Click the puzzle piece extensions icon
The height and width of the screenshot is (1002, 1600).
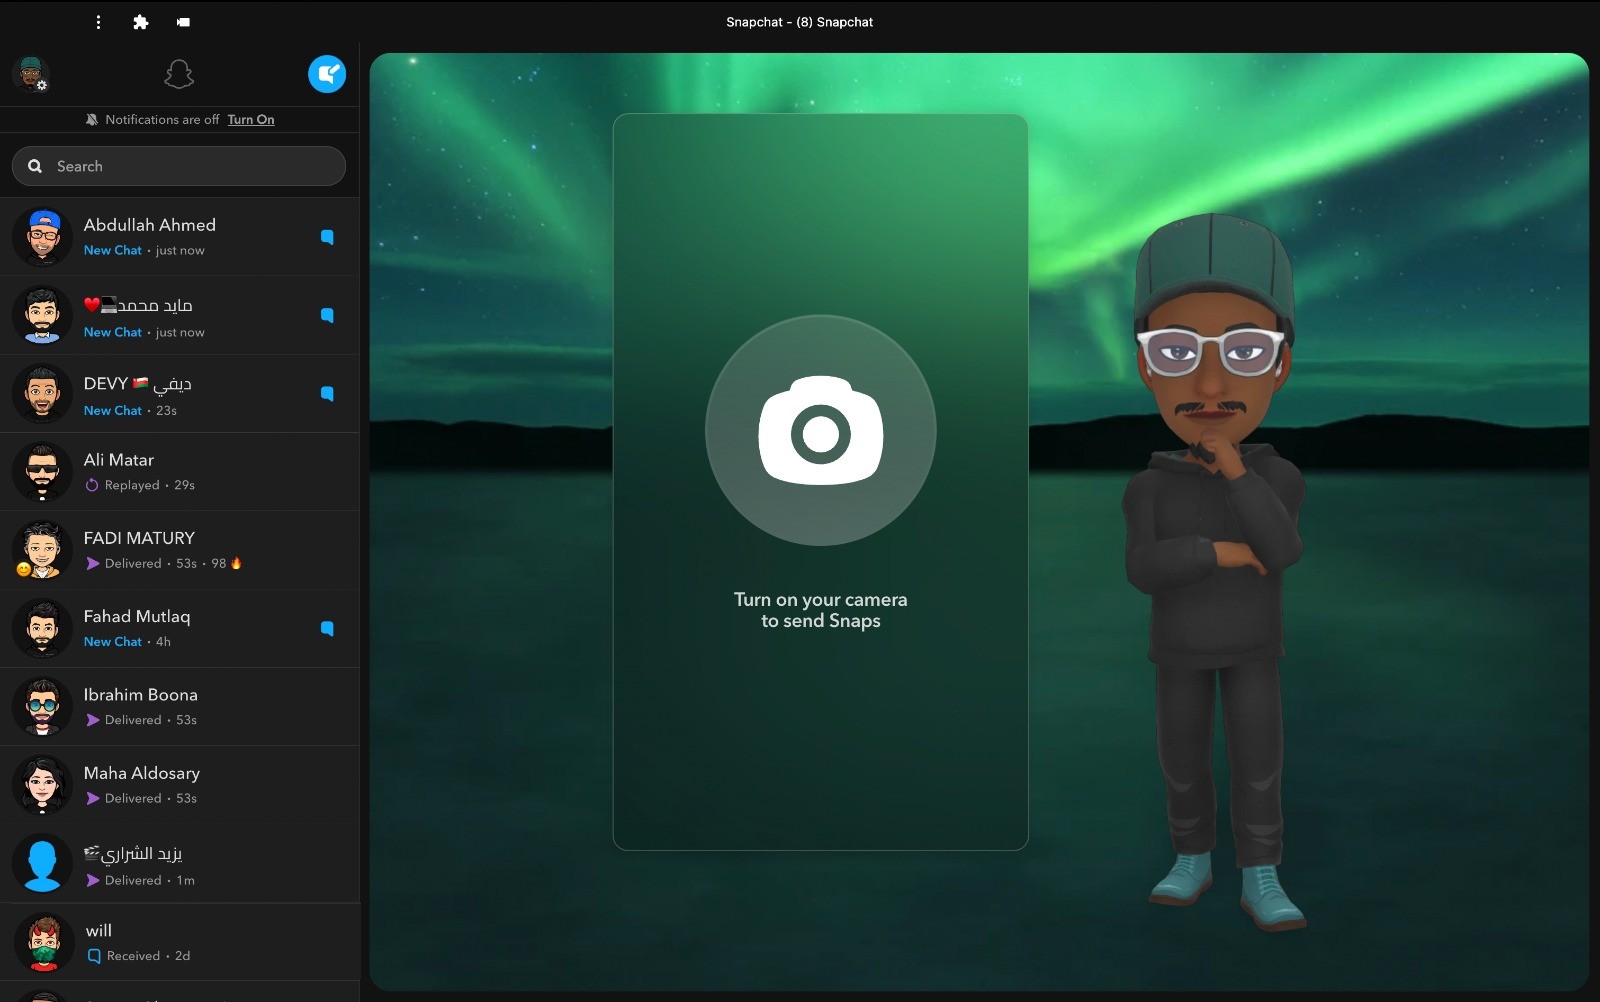click(141, 22)
